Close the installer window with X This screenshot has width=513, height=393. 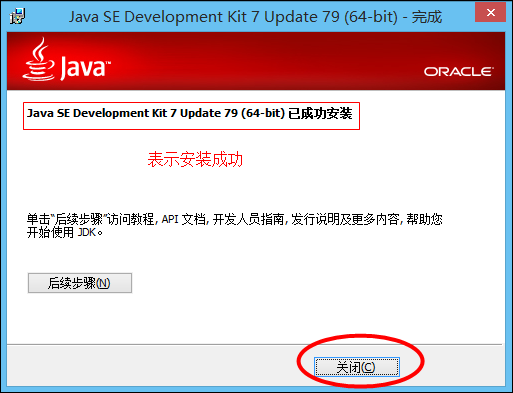[x=490, y=13]
